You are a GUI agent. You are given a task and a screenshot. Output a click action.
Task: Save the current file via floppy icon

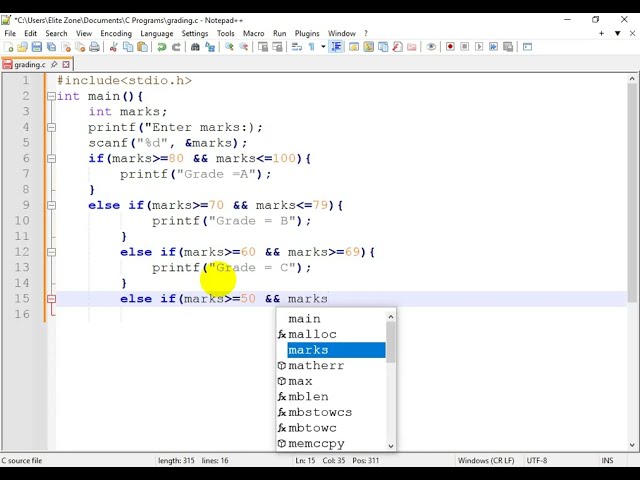[37, 47]
